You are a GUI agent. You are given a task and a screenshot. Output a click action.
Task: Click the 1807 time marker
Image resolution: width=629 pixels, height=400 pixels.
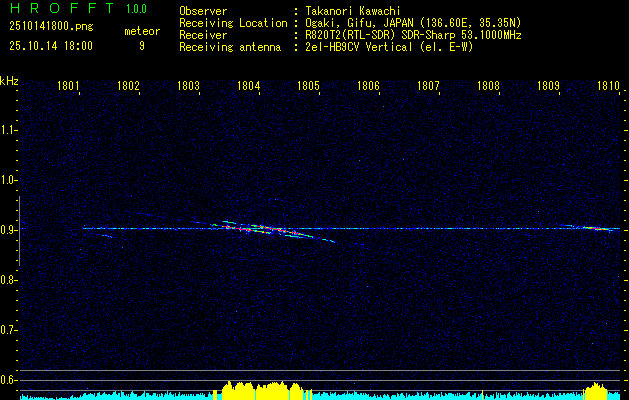point(428,86)
